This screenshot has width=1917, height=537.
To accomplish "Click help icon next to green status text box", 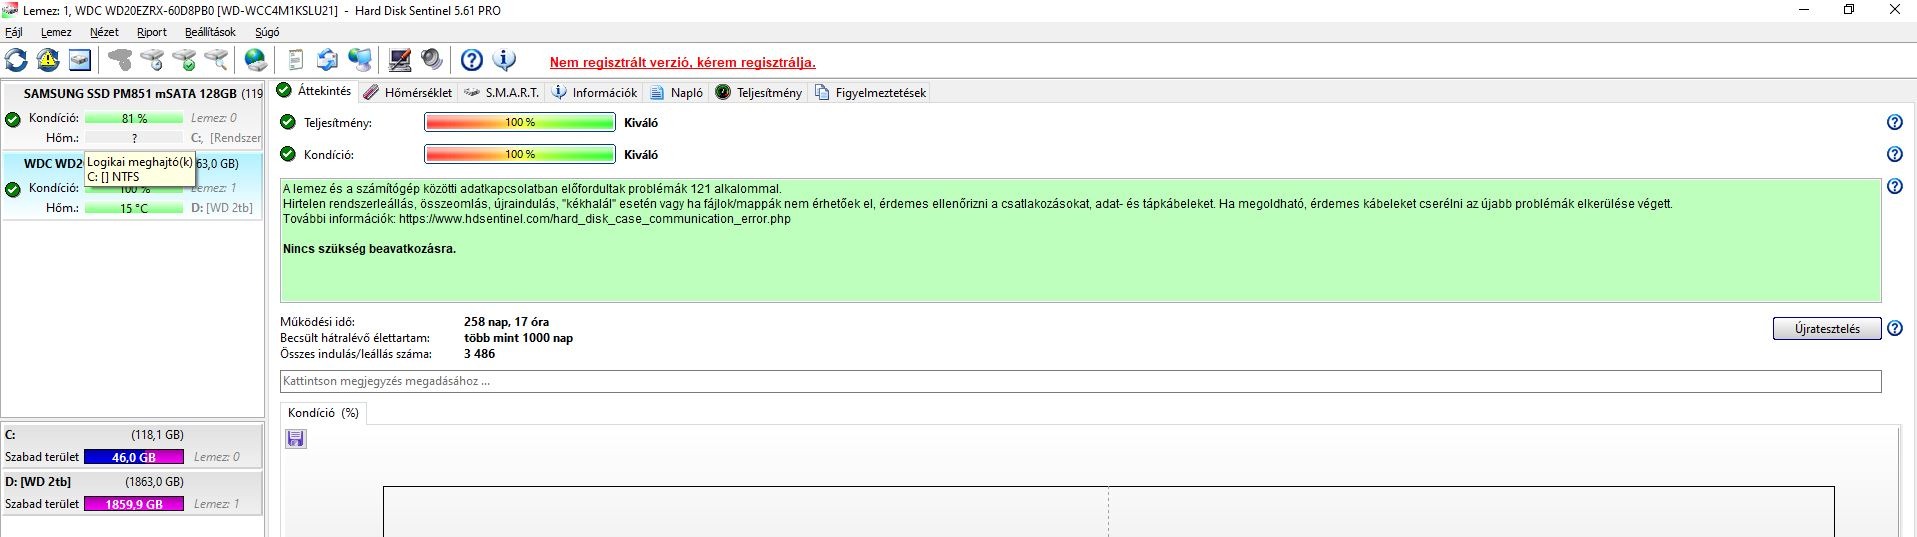I will [1894, 186].
